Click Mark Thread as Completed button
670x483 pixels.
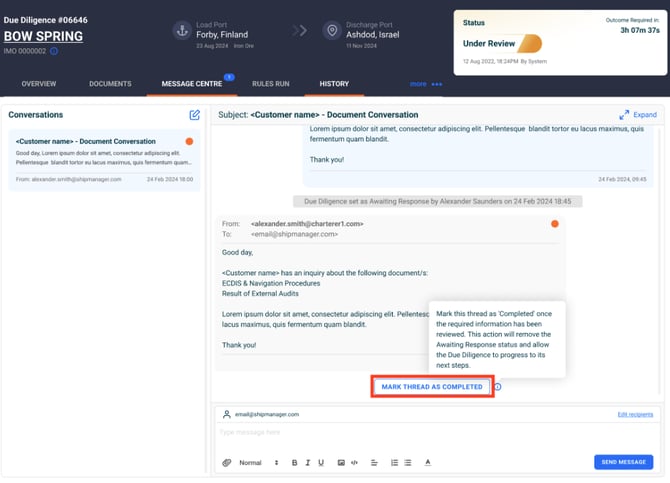[432, 387]
